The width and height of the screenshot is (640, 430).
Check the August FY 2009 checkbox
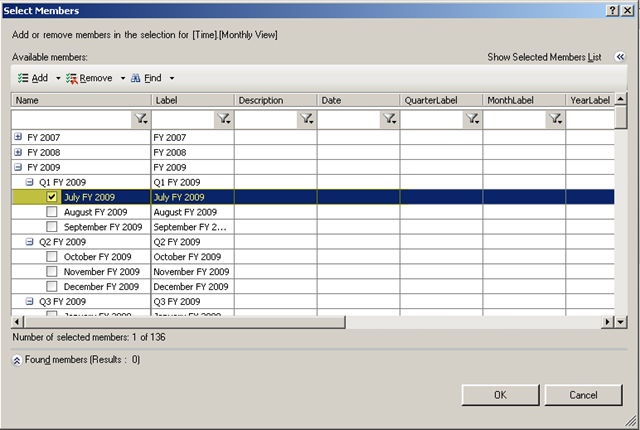tap(51, 212)
